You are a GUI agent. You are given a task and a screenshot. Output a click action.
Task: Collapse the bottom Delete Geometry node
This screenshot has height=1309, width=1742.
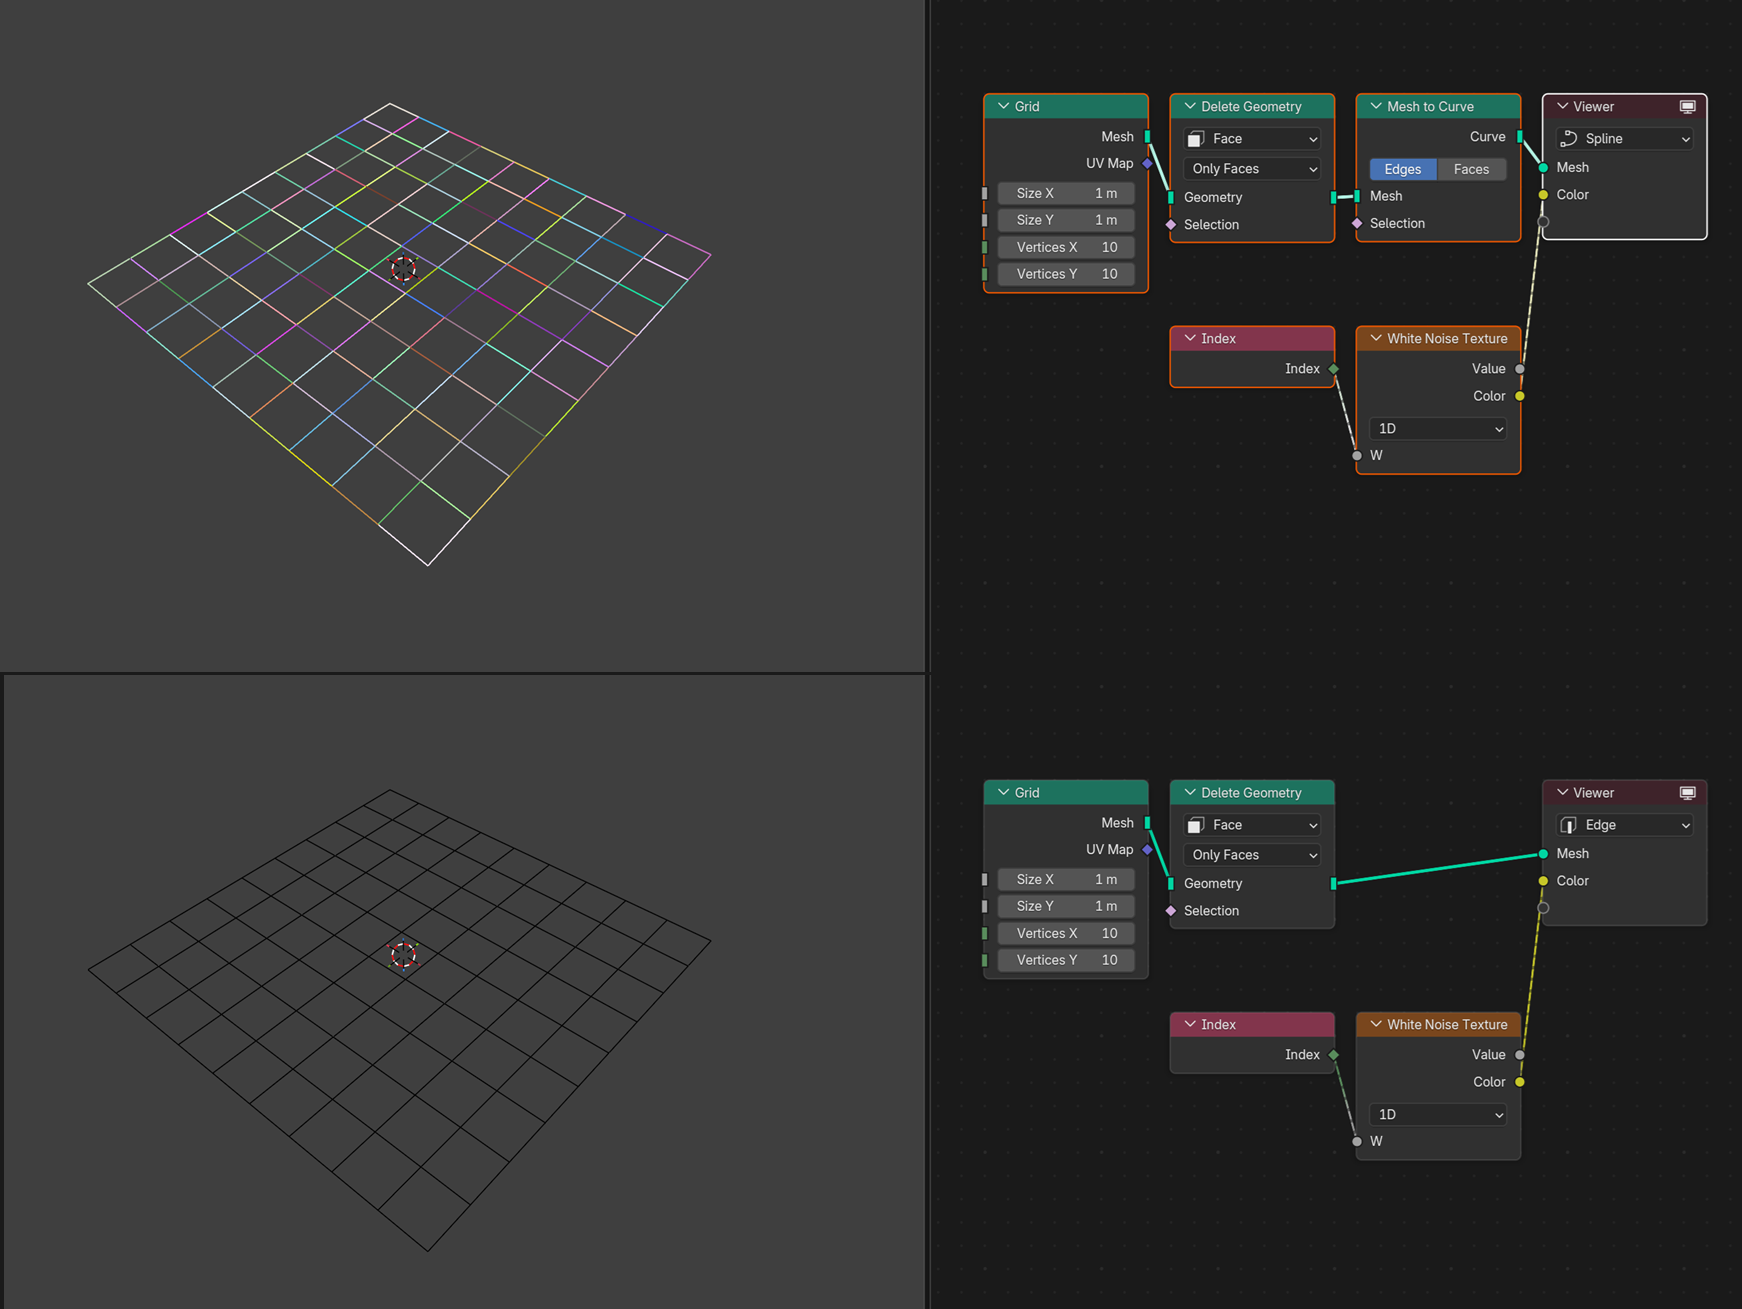tap(1190, 792)
